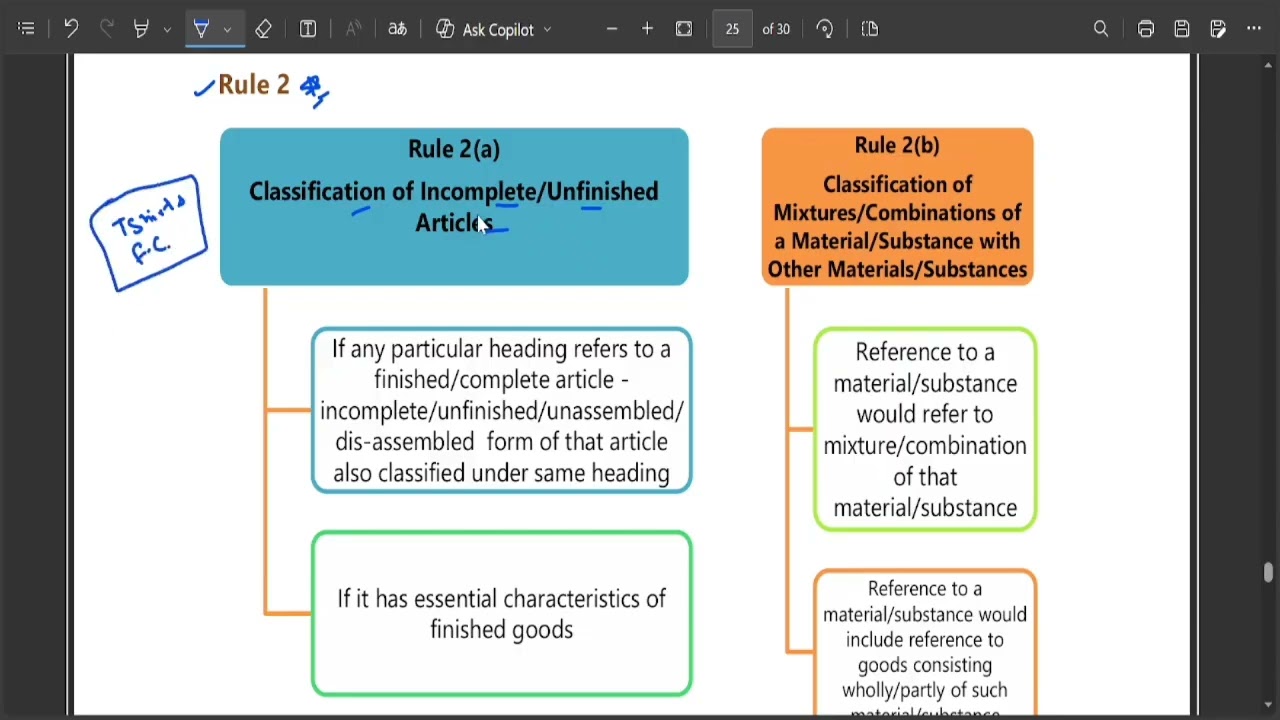Undo the last annotation
1280x720 pixels.
click(x=71, y=29)
